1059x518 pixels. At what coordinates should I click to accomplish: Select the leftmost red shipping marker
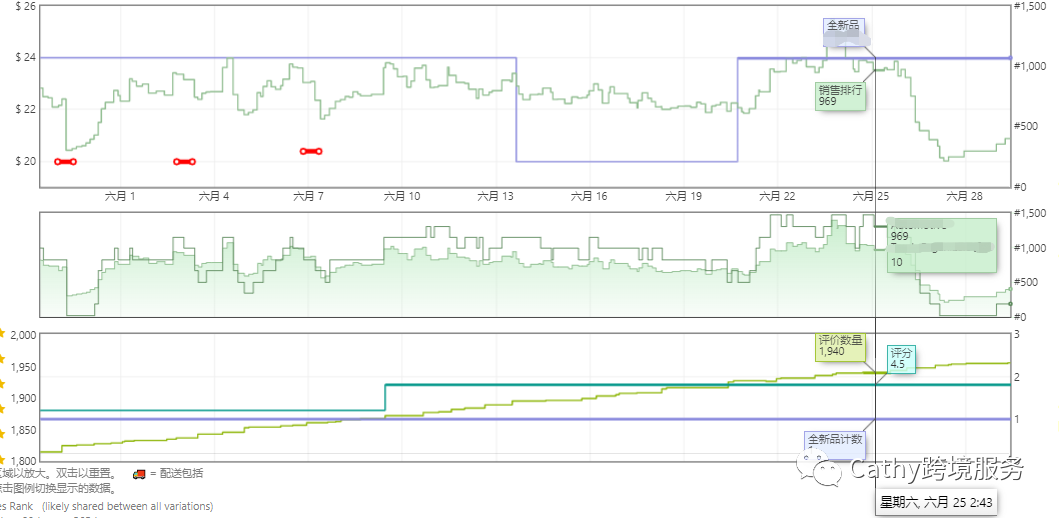click(65, 161)
